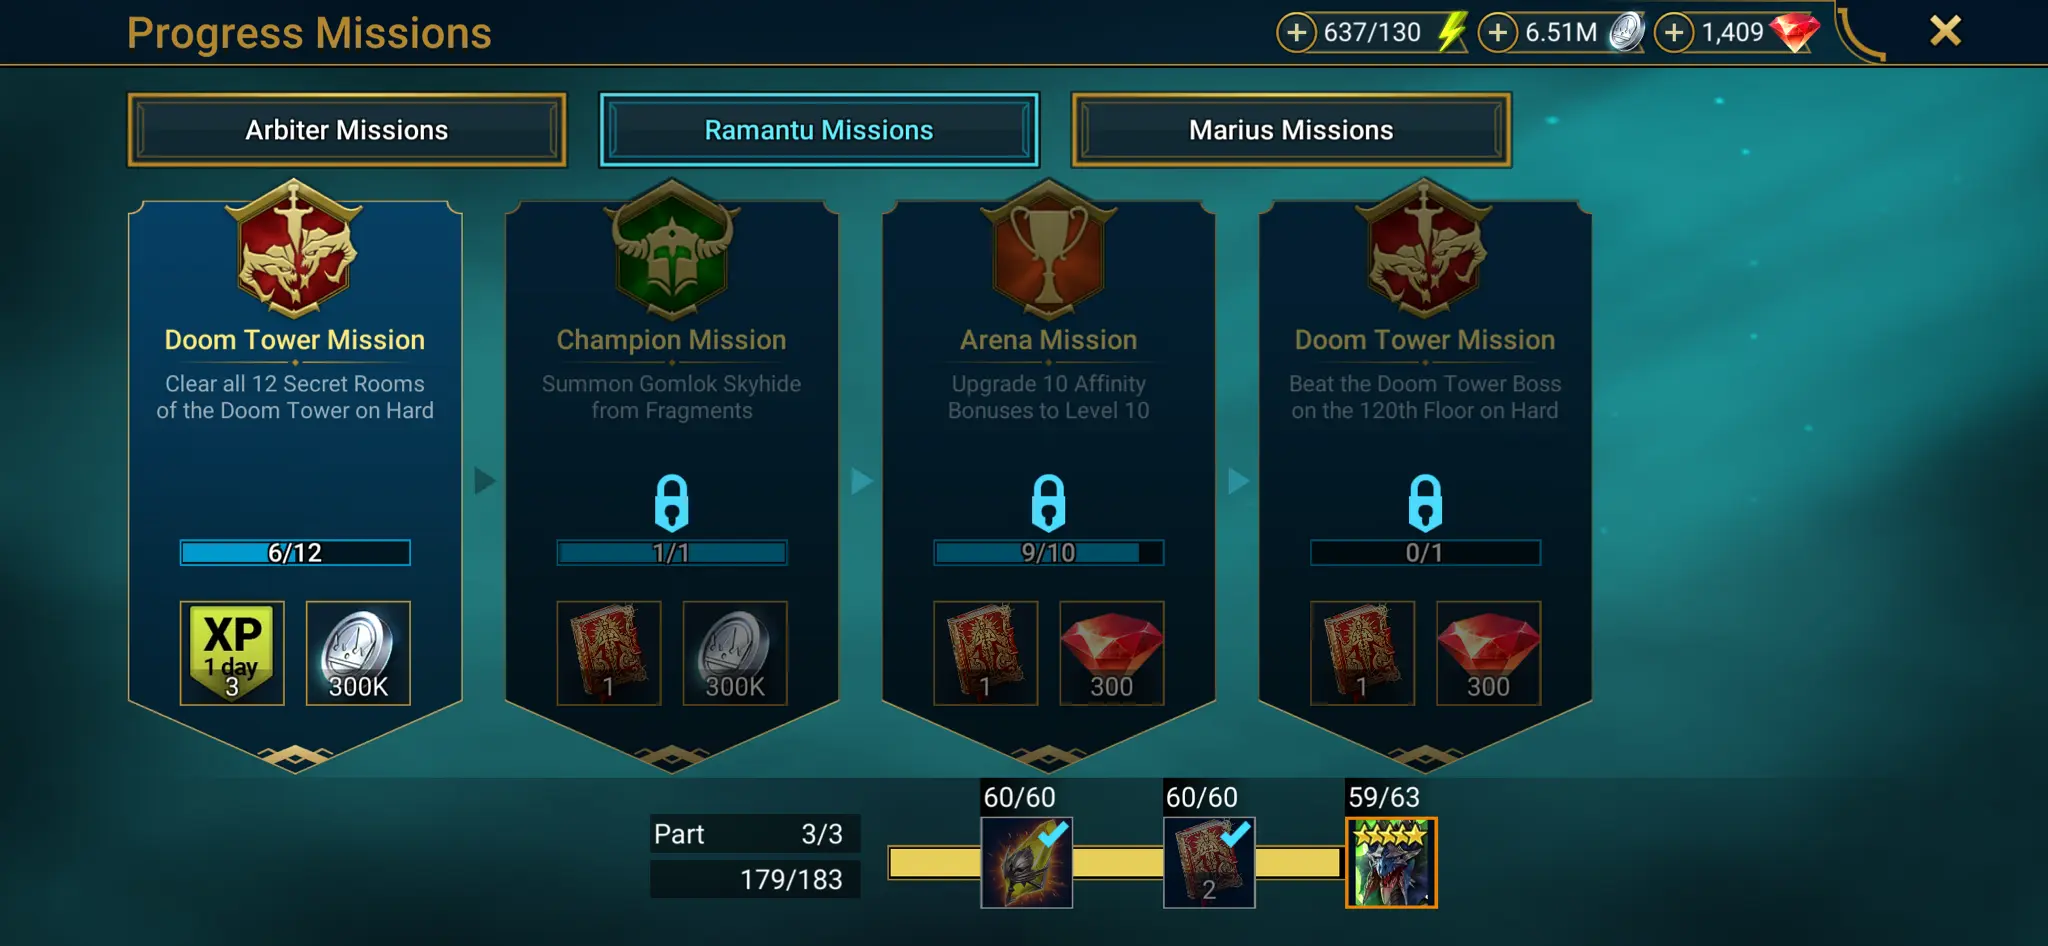Select the Arena Mission trophy emblem
This screenshot has height=946, width=2048.
click(x=1048, y=249)
